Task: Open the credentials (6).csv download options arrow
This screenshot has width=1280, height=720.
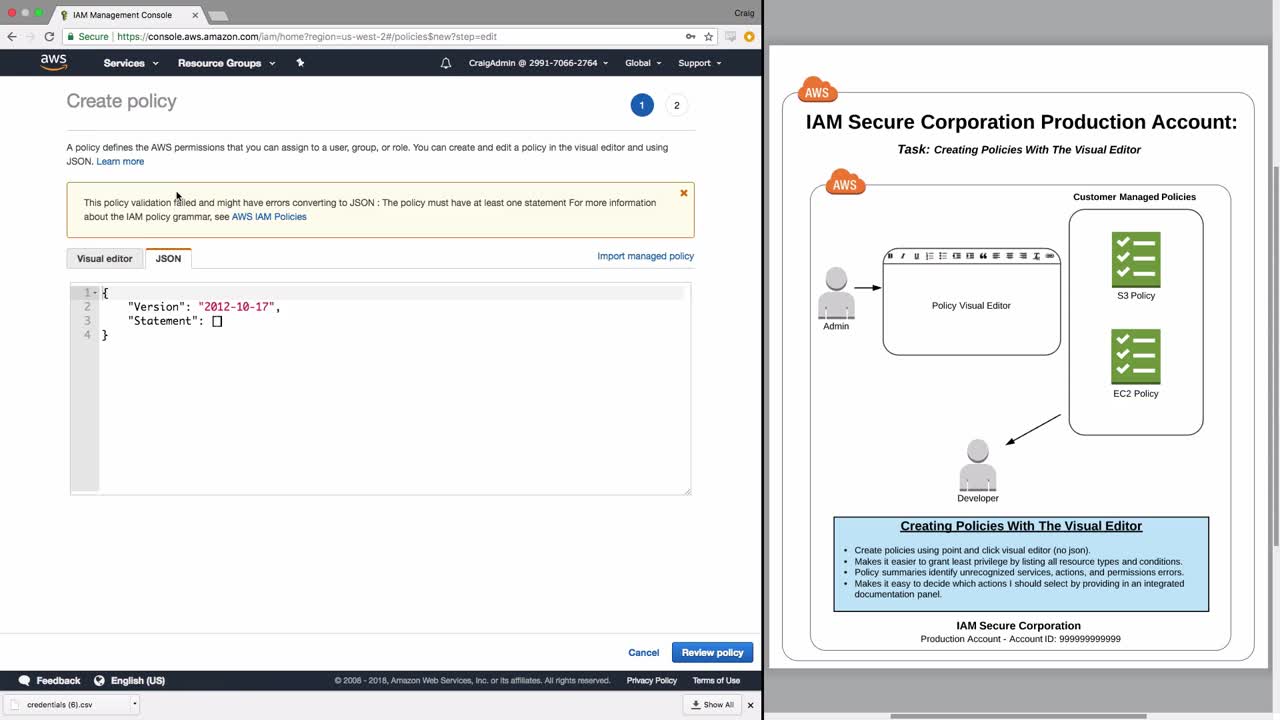Action: [x=134, y=704]
